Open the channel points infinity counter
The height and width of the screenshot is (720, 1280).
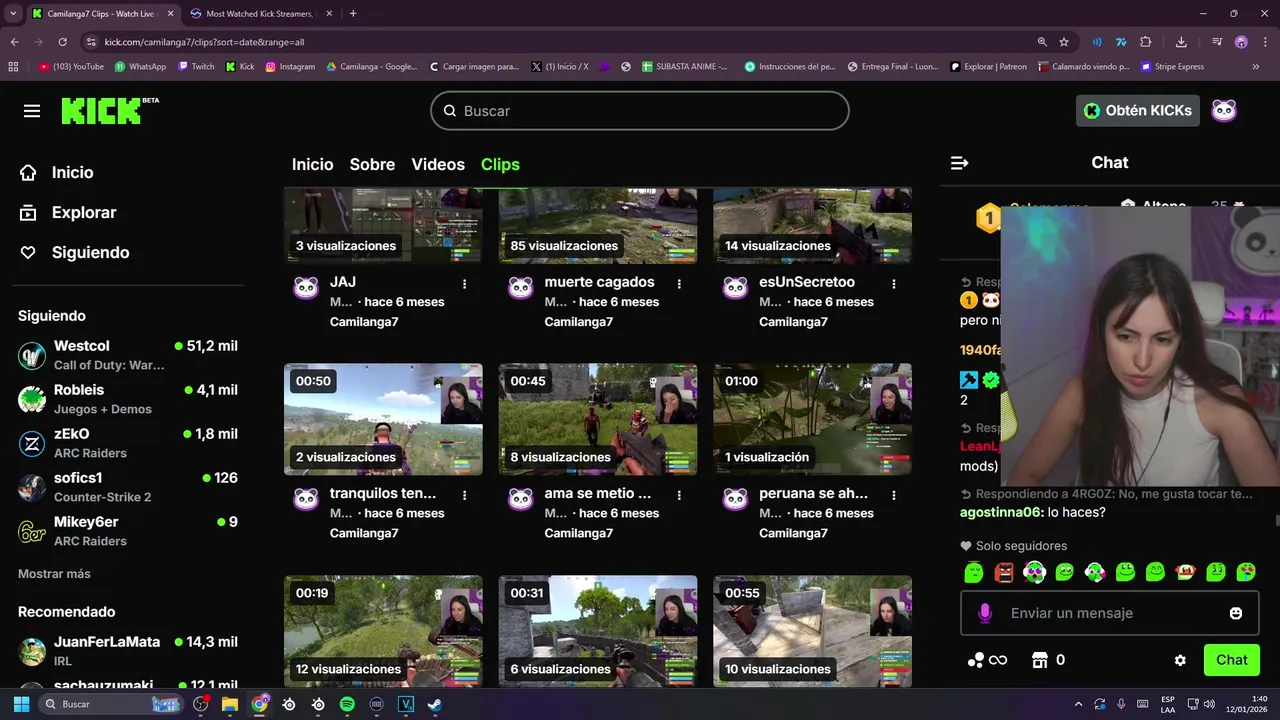(x=987, y=660)
